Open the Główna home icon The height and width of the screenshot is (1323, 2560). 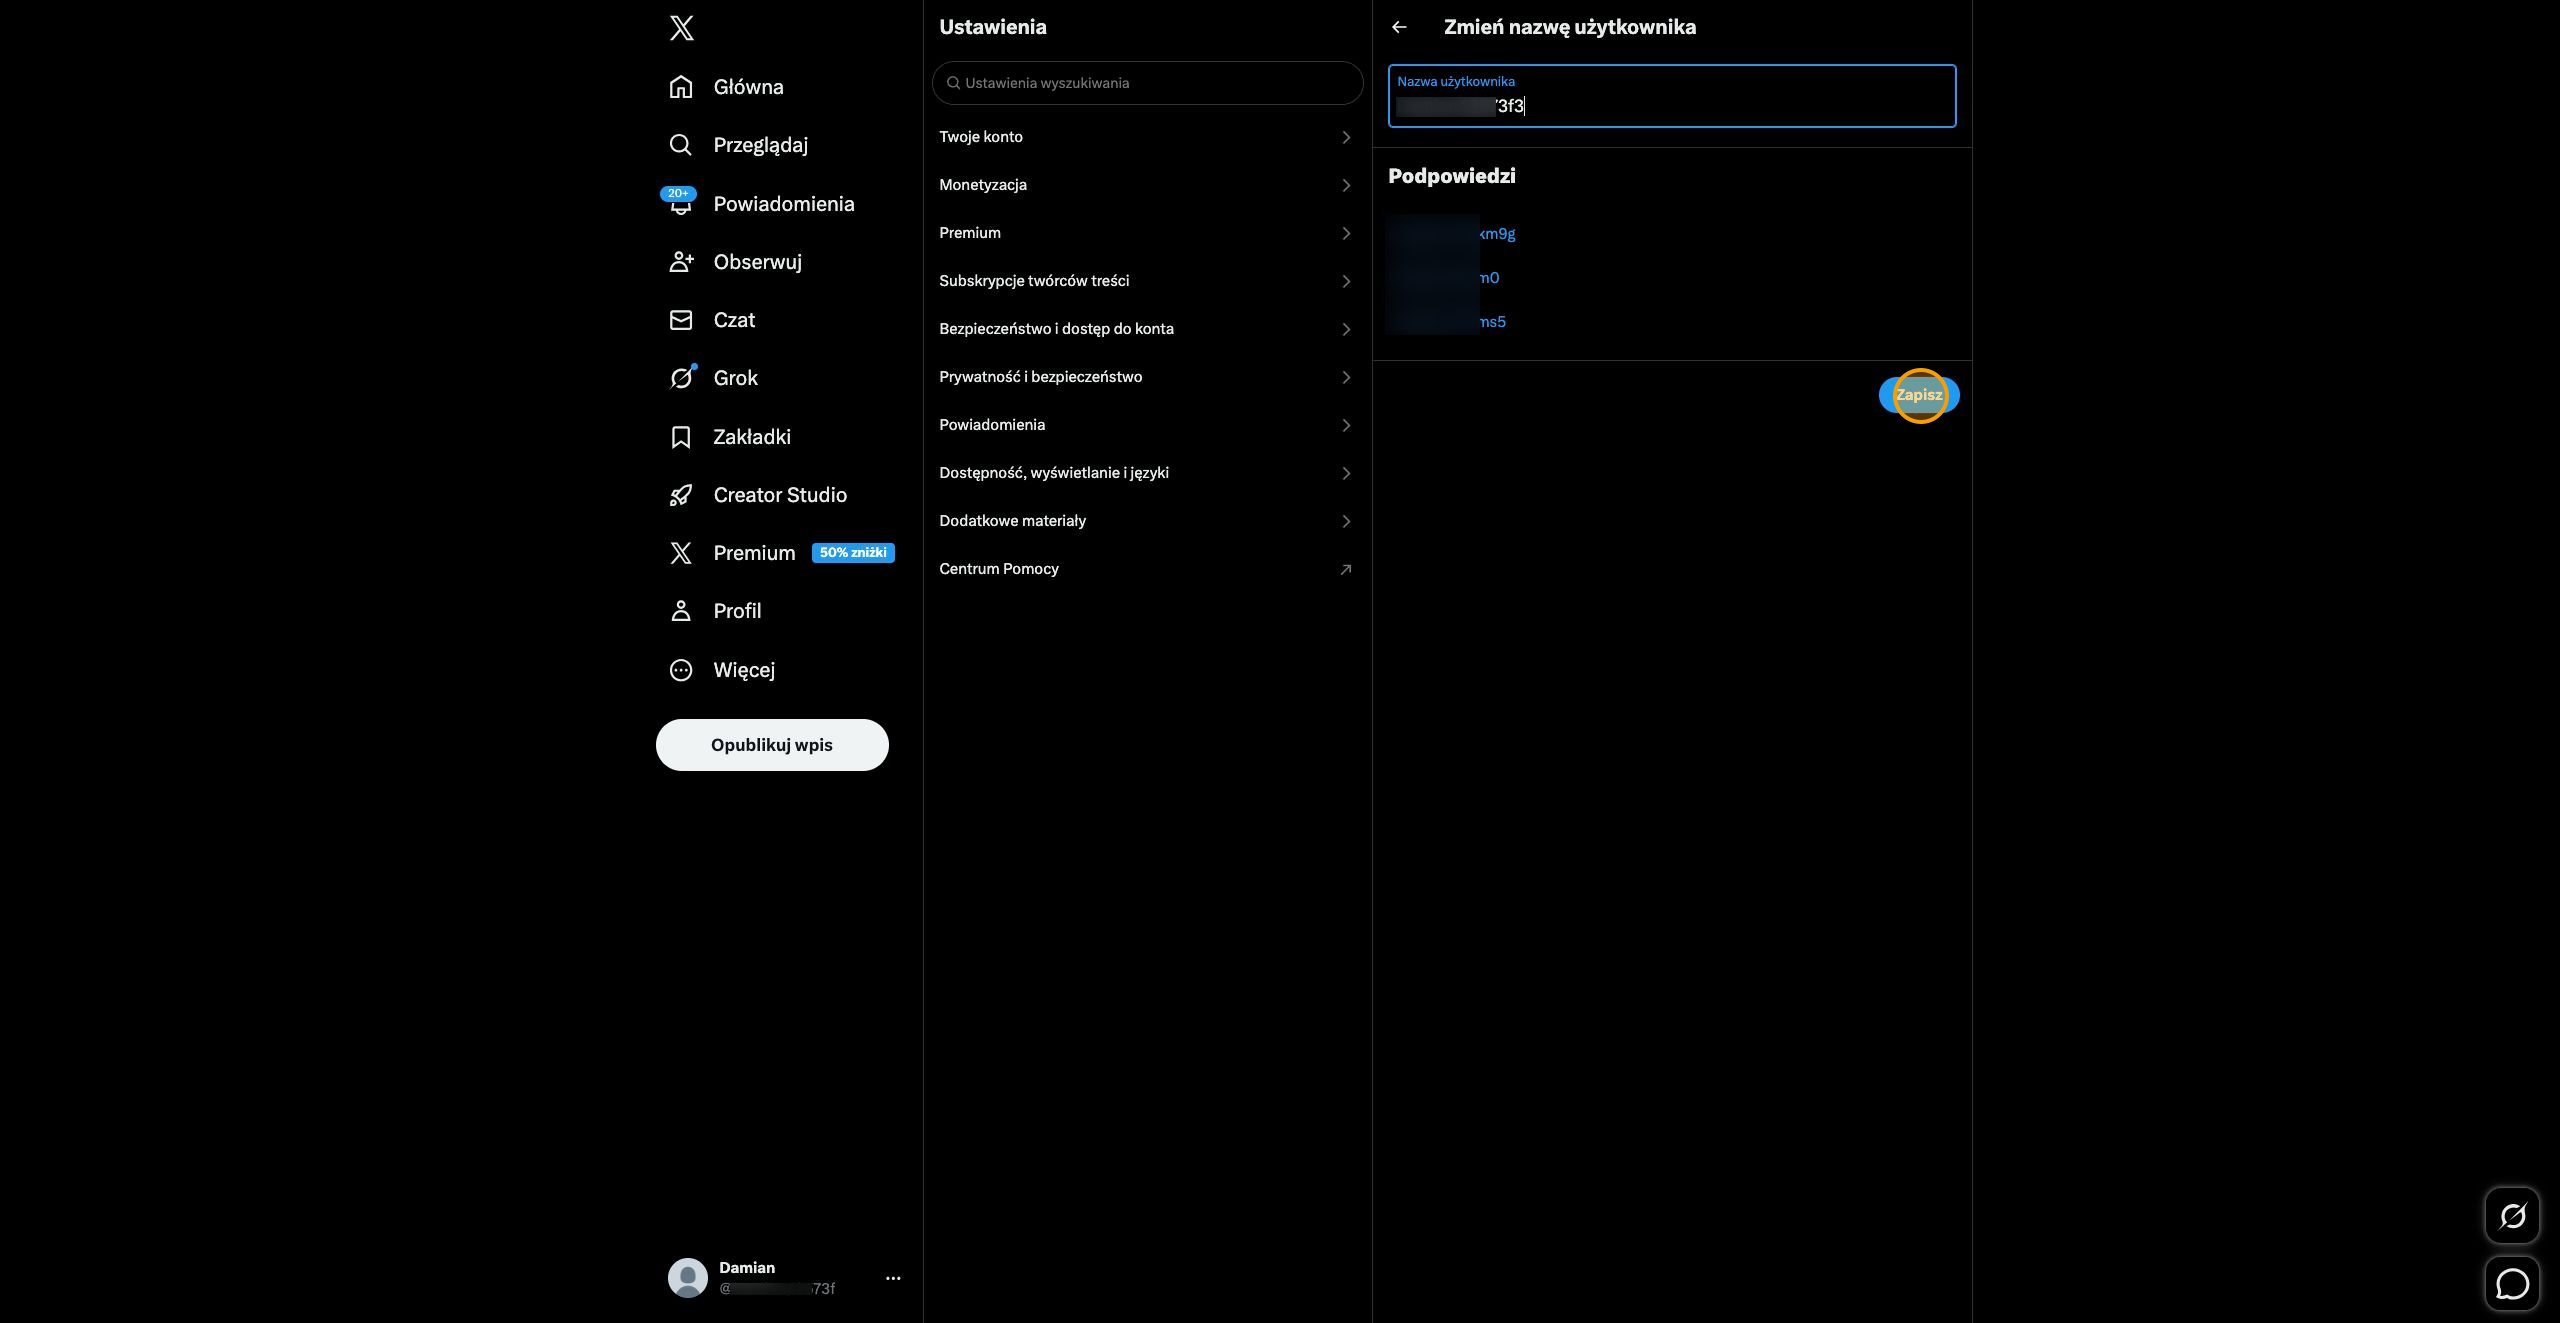[x=681, y=87]
